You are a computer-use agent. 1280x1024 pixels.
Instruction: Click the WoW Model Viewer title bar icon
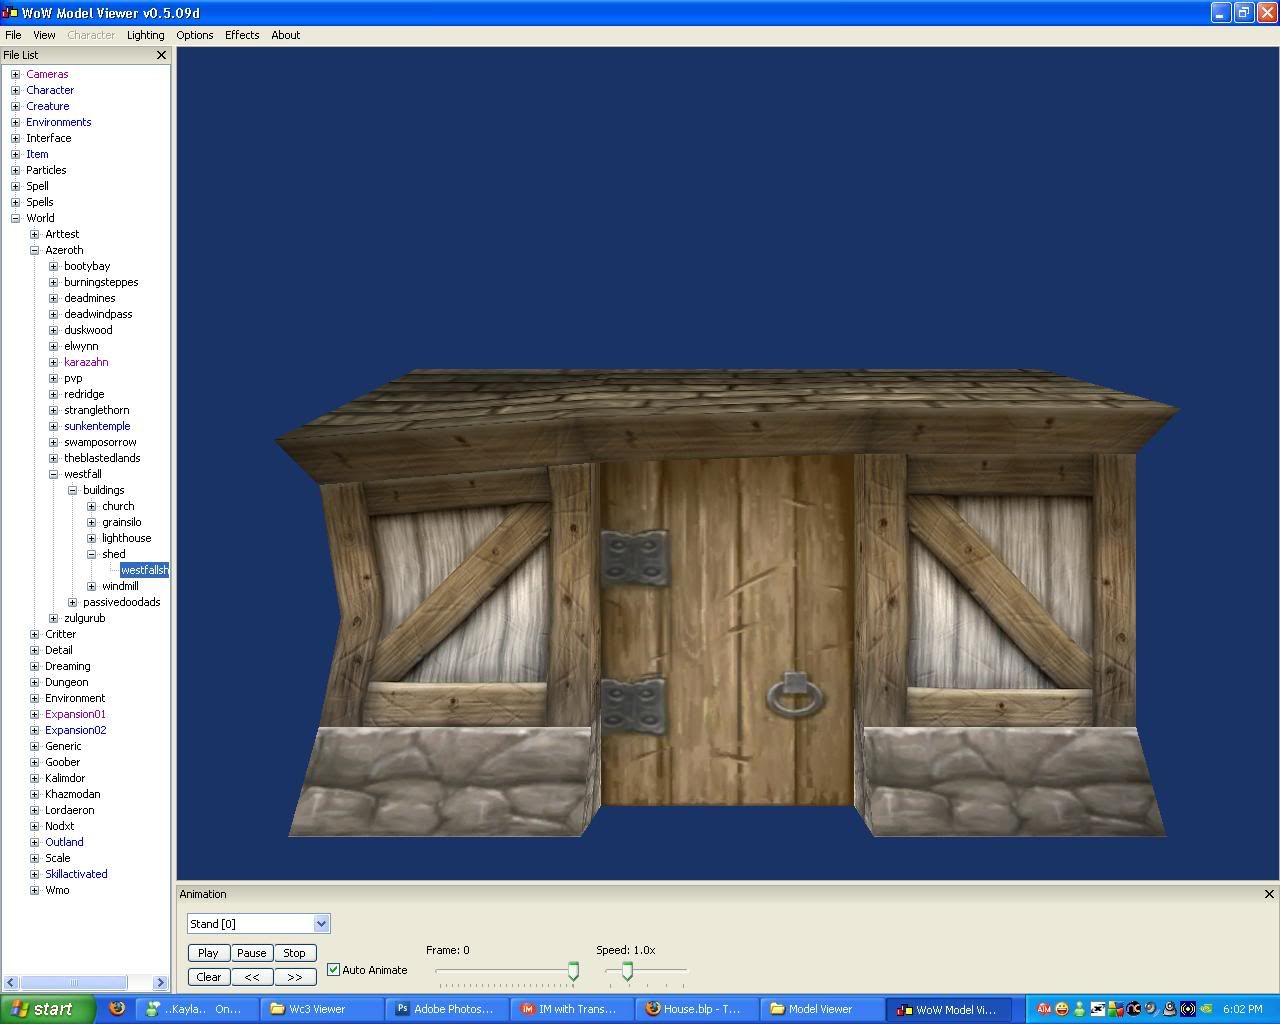click(10, 12)
